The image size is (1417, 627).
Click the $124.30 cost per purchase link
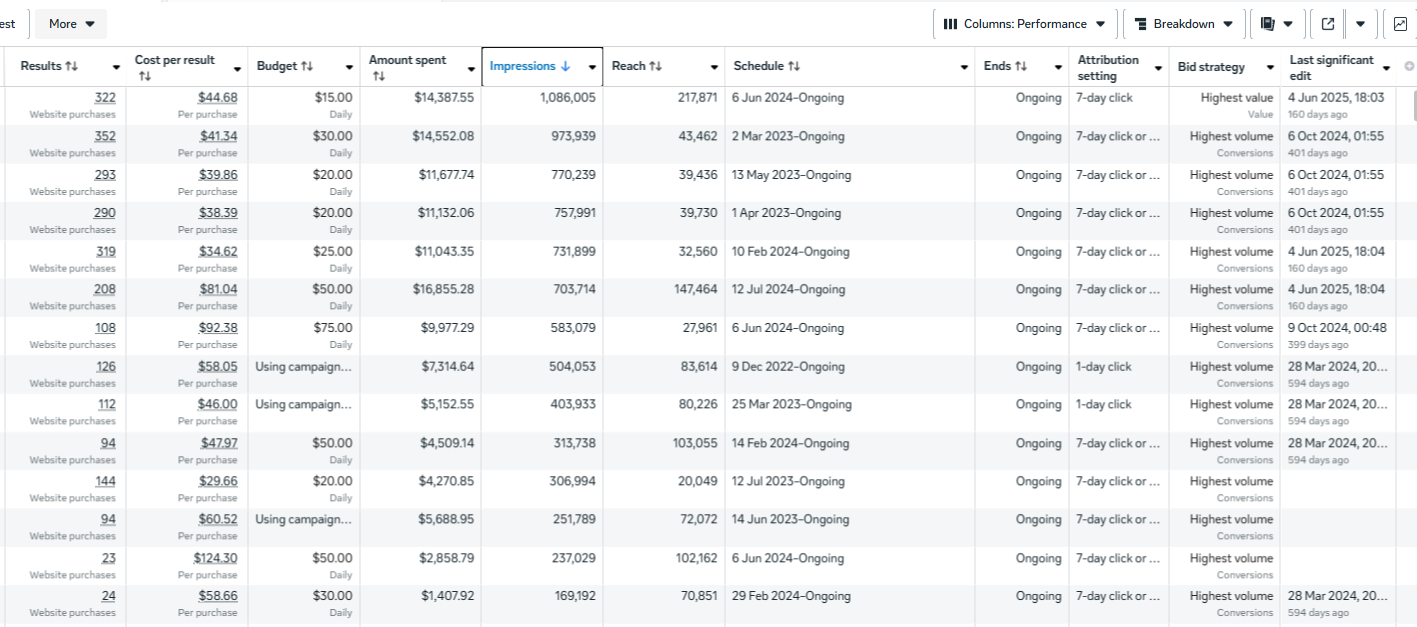[x=217, y=558]
